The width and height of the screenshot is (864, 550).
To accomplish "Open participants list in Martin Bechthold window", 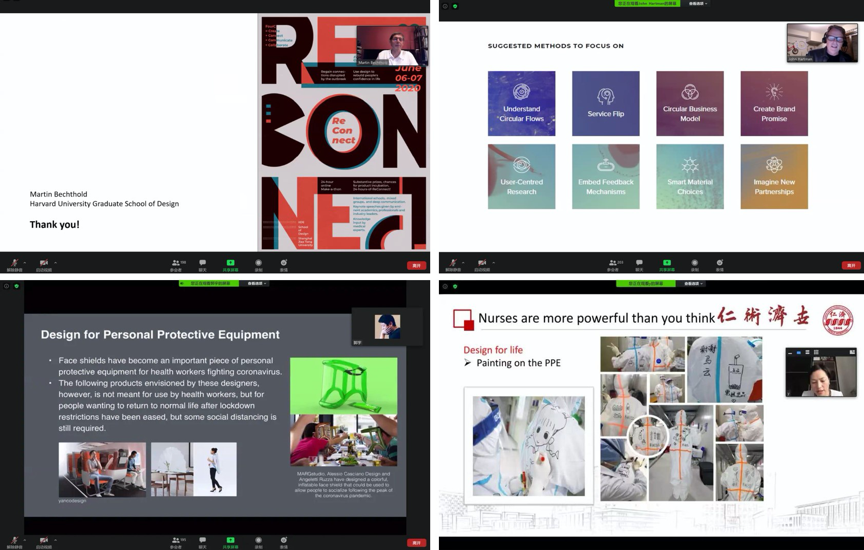I will (177, 265).
